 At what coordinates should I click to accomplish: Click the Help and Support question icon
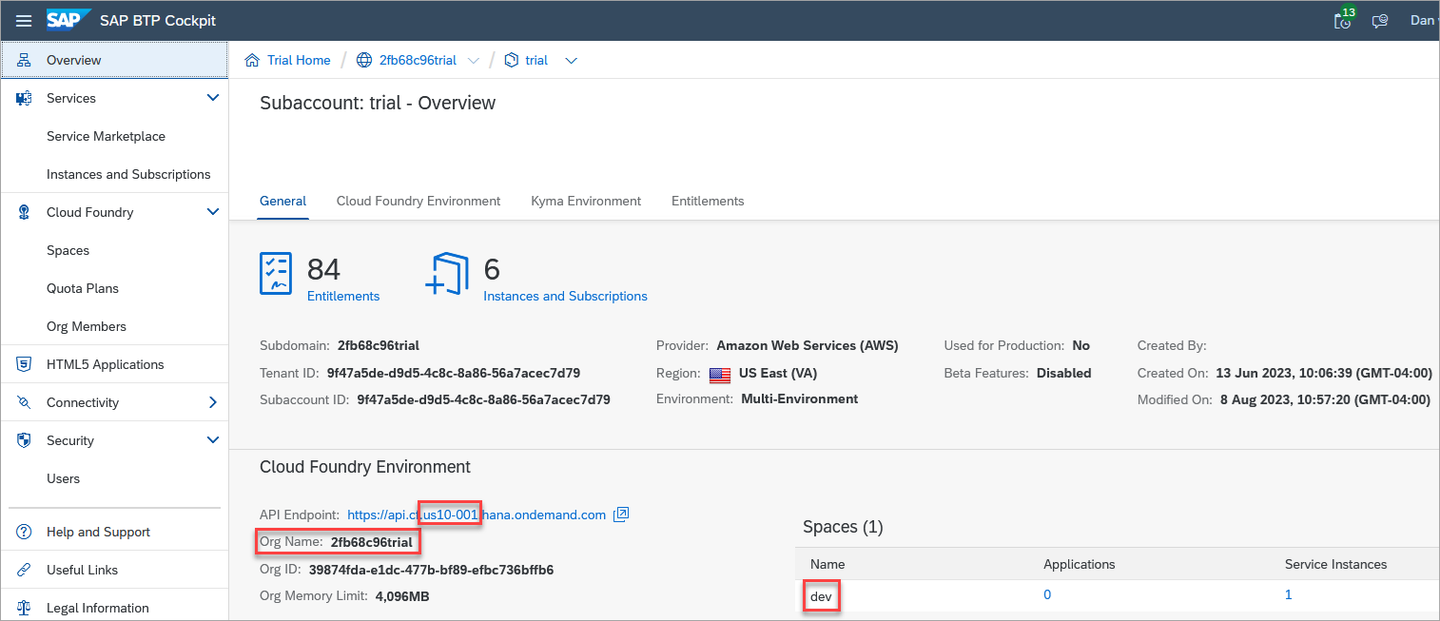click(24, 532)
